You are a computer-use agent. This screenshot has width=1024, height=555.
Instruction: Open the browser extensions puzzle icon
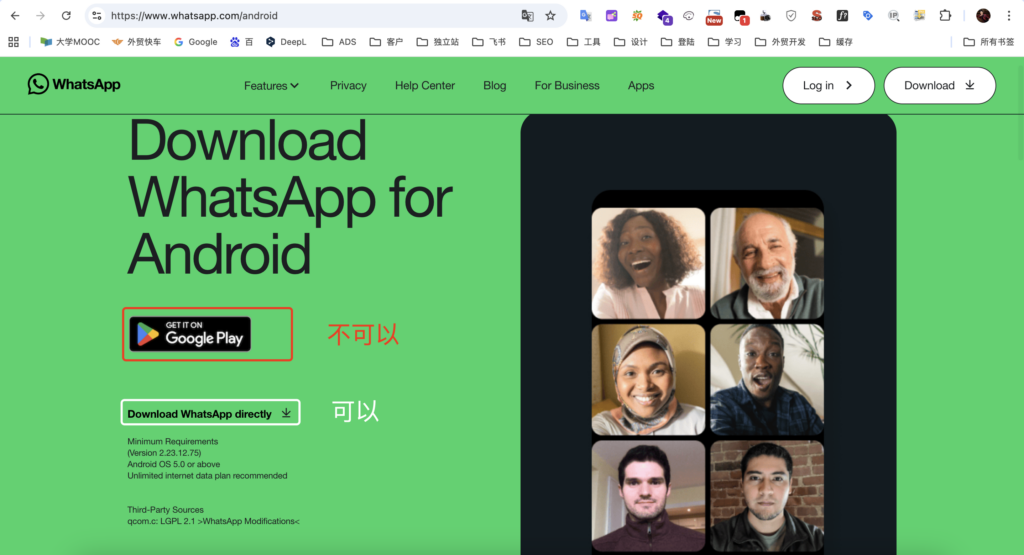[945, 16]
